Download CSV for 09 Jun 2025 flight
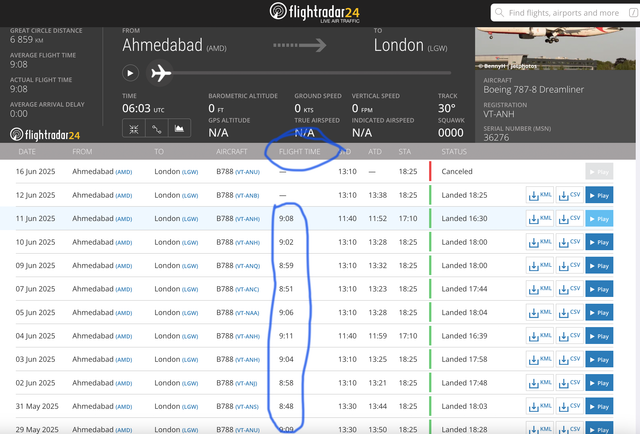Image resolution: width=640 pixels, height=434 pixels. 569,266
